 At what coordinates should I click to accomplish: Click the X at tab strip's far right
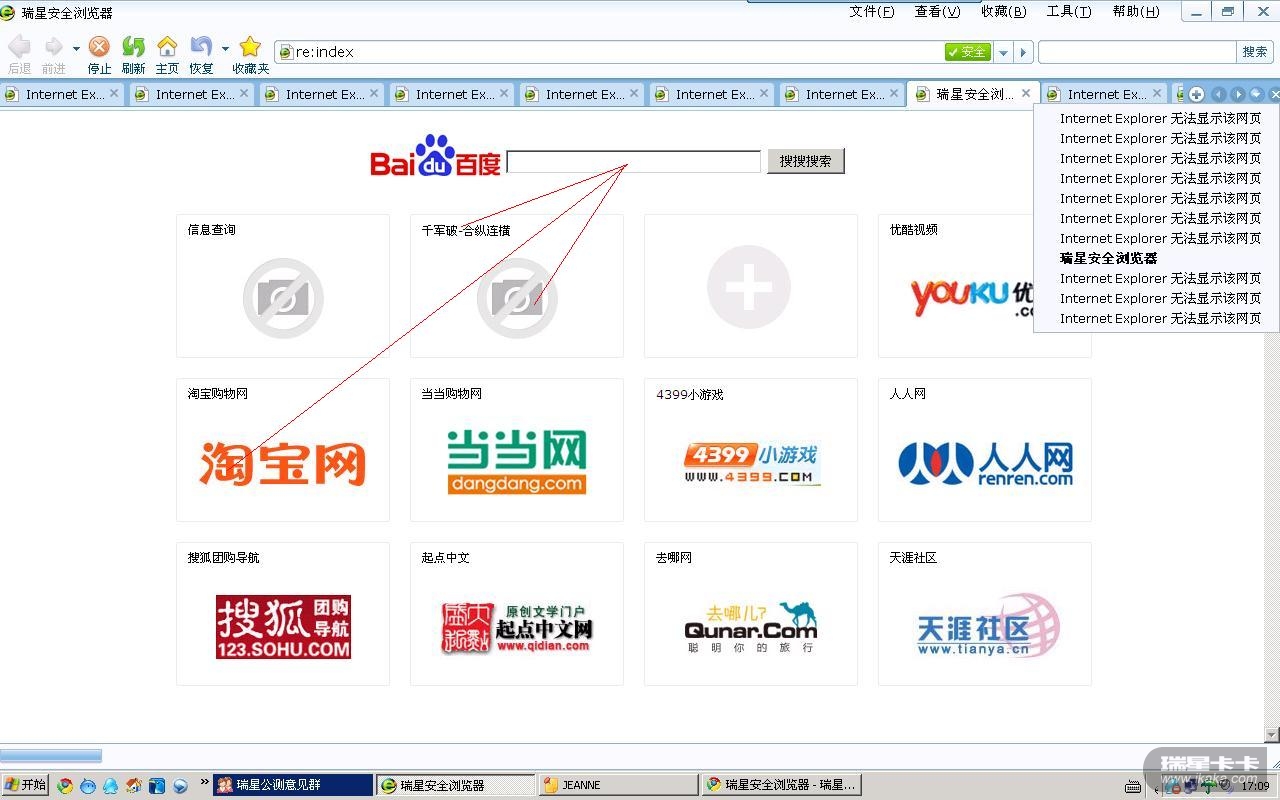(1274, 94)
